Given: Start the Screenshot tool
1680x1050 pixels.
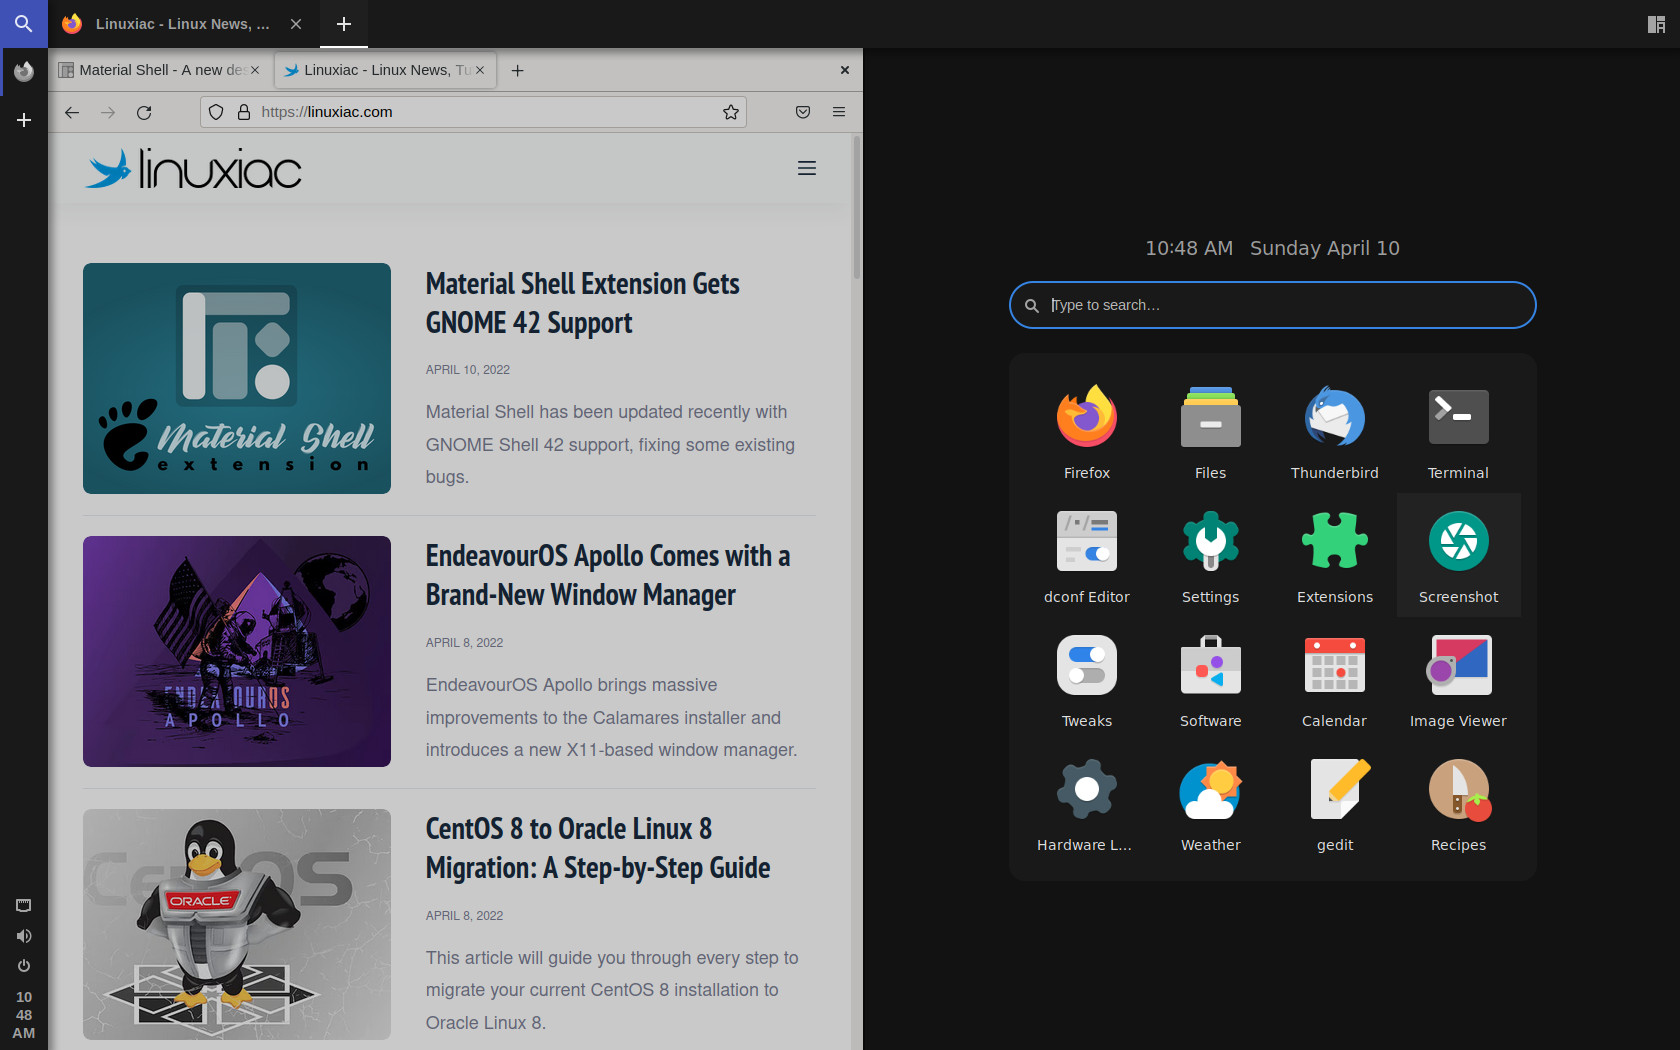Looking at the screenshot, I should 1458,555.
